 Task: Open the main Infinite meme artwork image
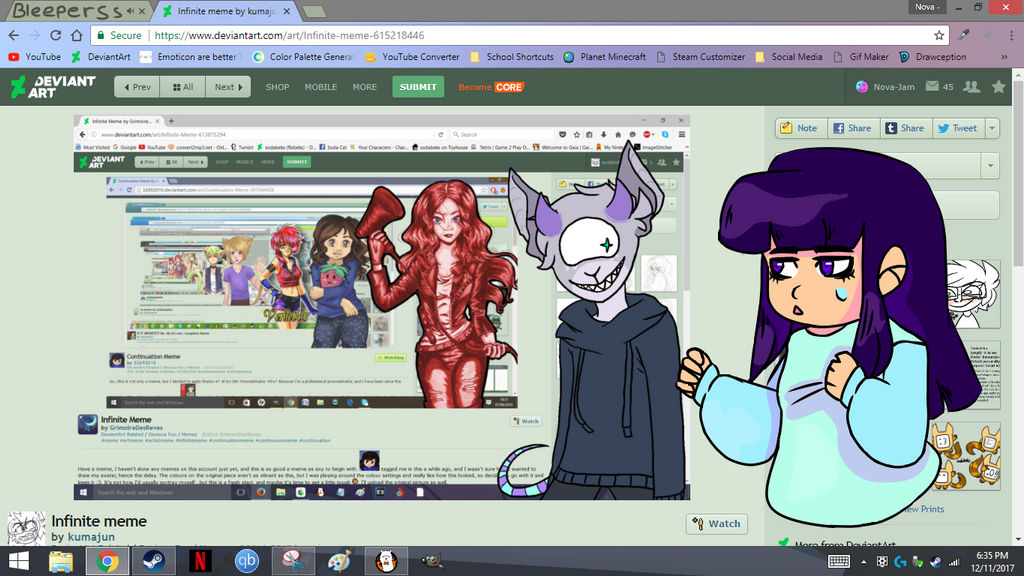381,308
